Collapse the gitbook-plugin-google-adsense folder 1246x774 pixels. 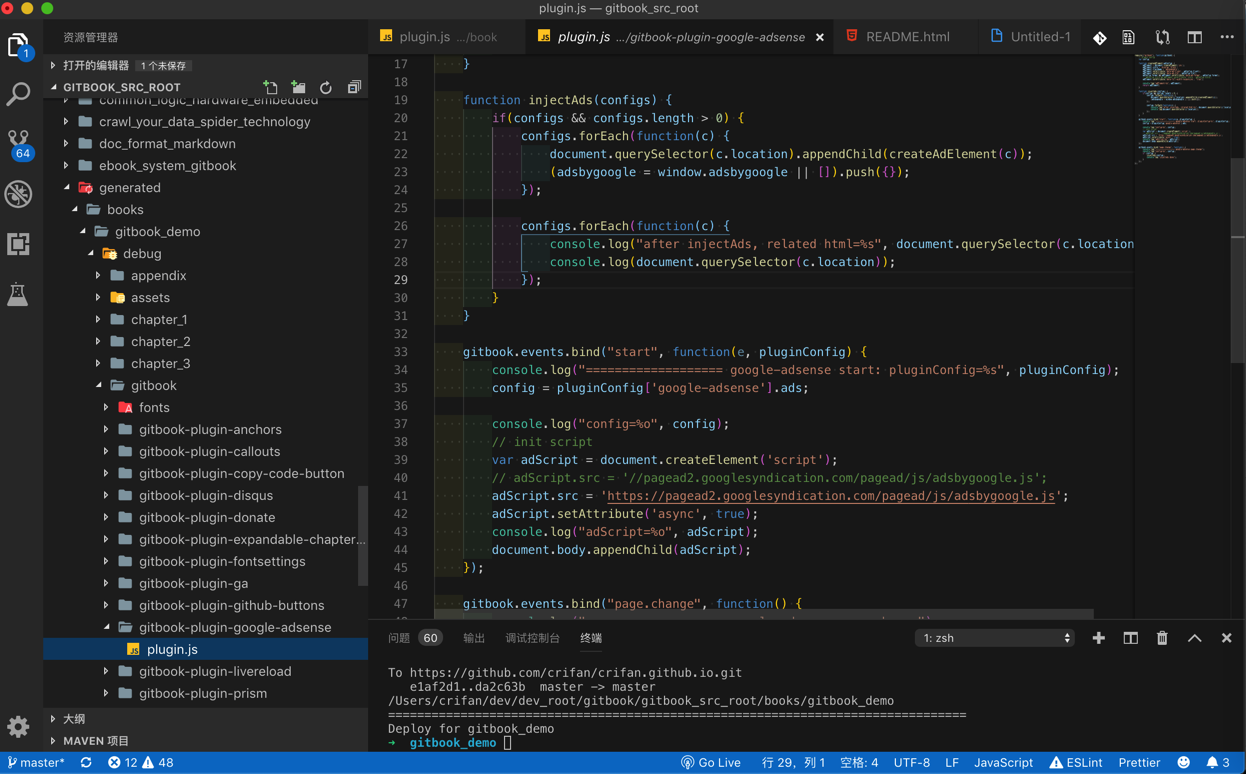click(234, 627)
